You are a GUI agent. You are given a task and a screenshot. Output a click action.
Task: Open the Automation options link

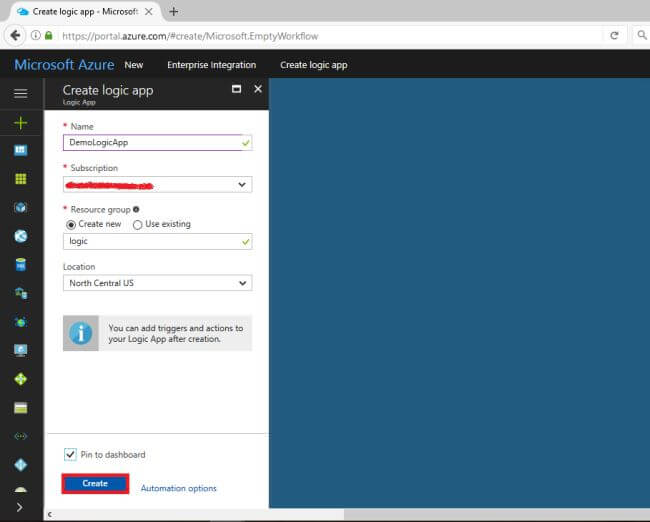(179, 488)
